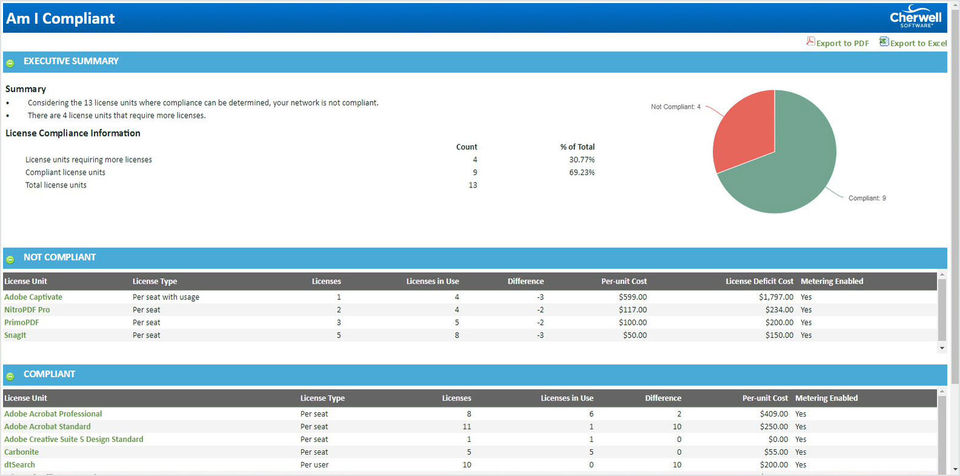Screen dimensions: 960x476
Task: Click the $599.00 per-unit cost cell
Action: pos(632,297)
